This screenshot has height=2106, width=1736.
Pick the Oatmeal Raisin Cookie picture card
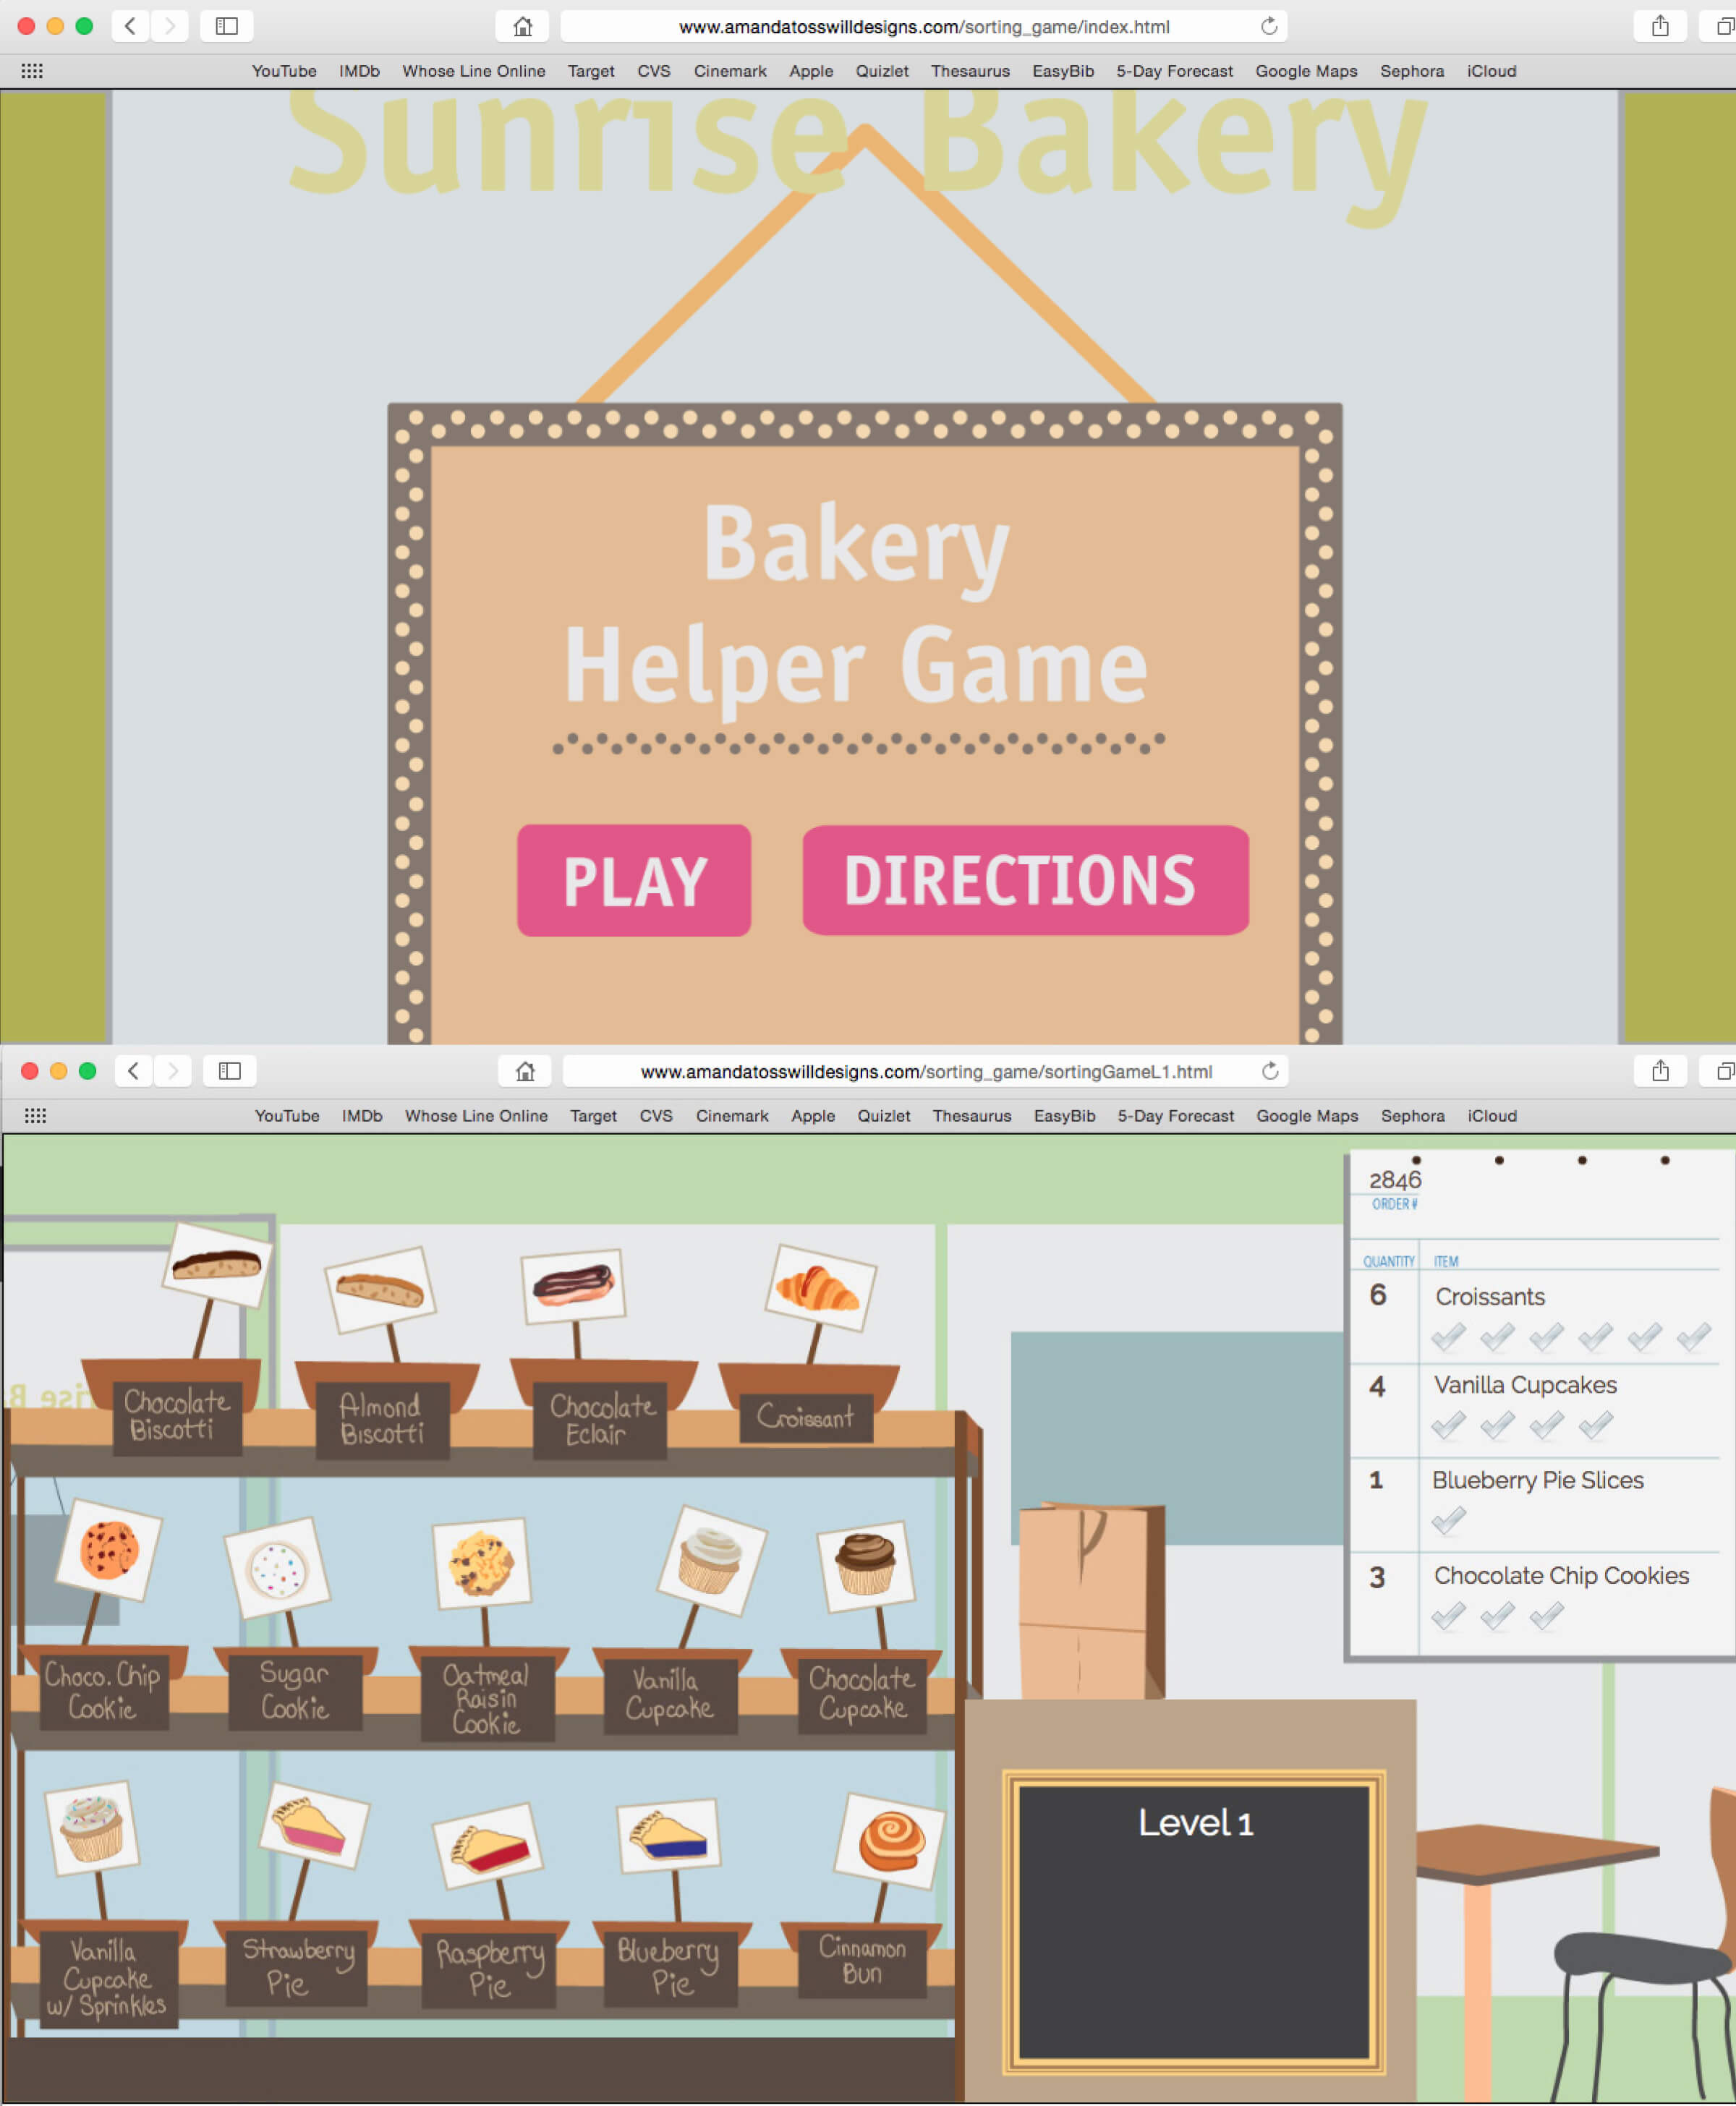(481, 1563)
